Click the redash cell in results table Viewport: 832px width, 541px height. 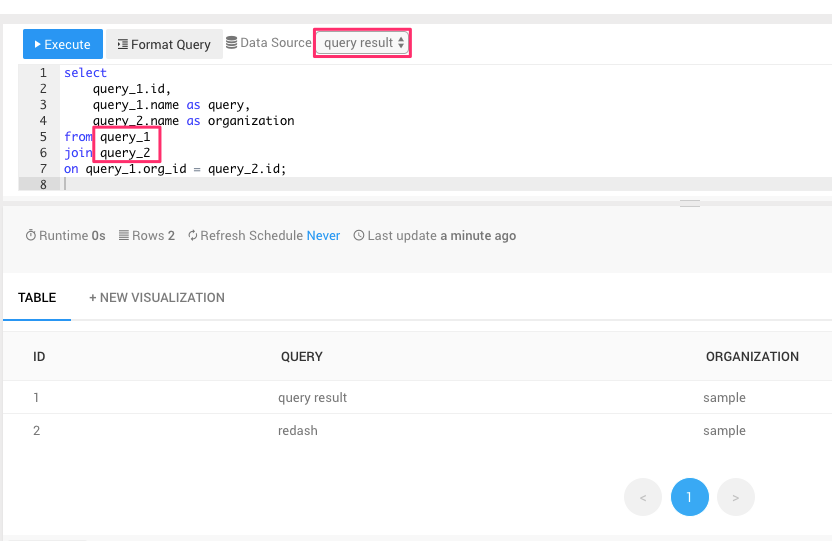click(x=298, y=431)
